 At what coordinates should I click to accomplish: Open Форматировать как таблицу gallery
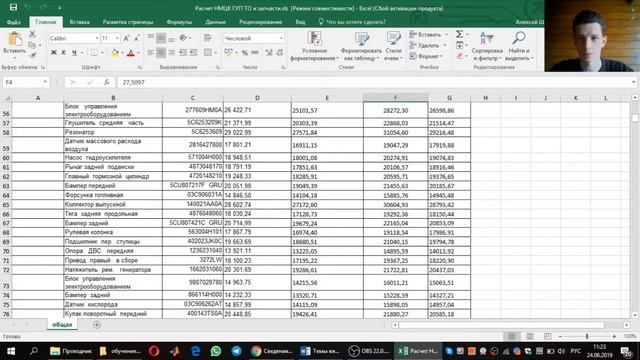361,46
